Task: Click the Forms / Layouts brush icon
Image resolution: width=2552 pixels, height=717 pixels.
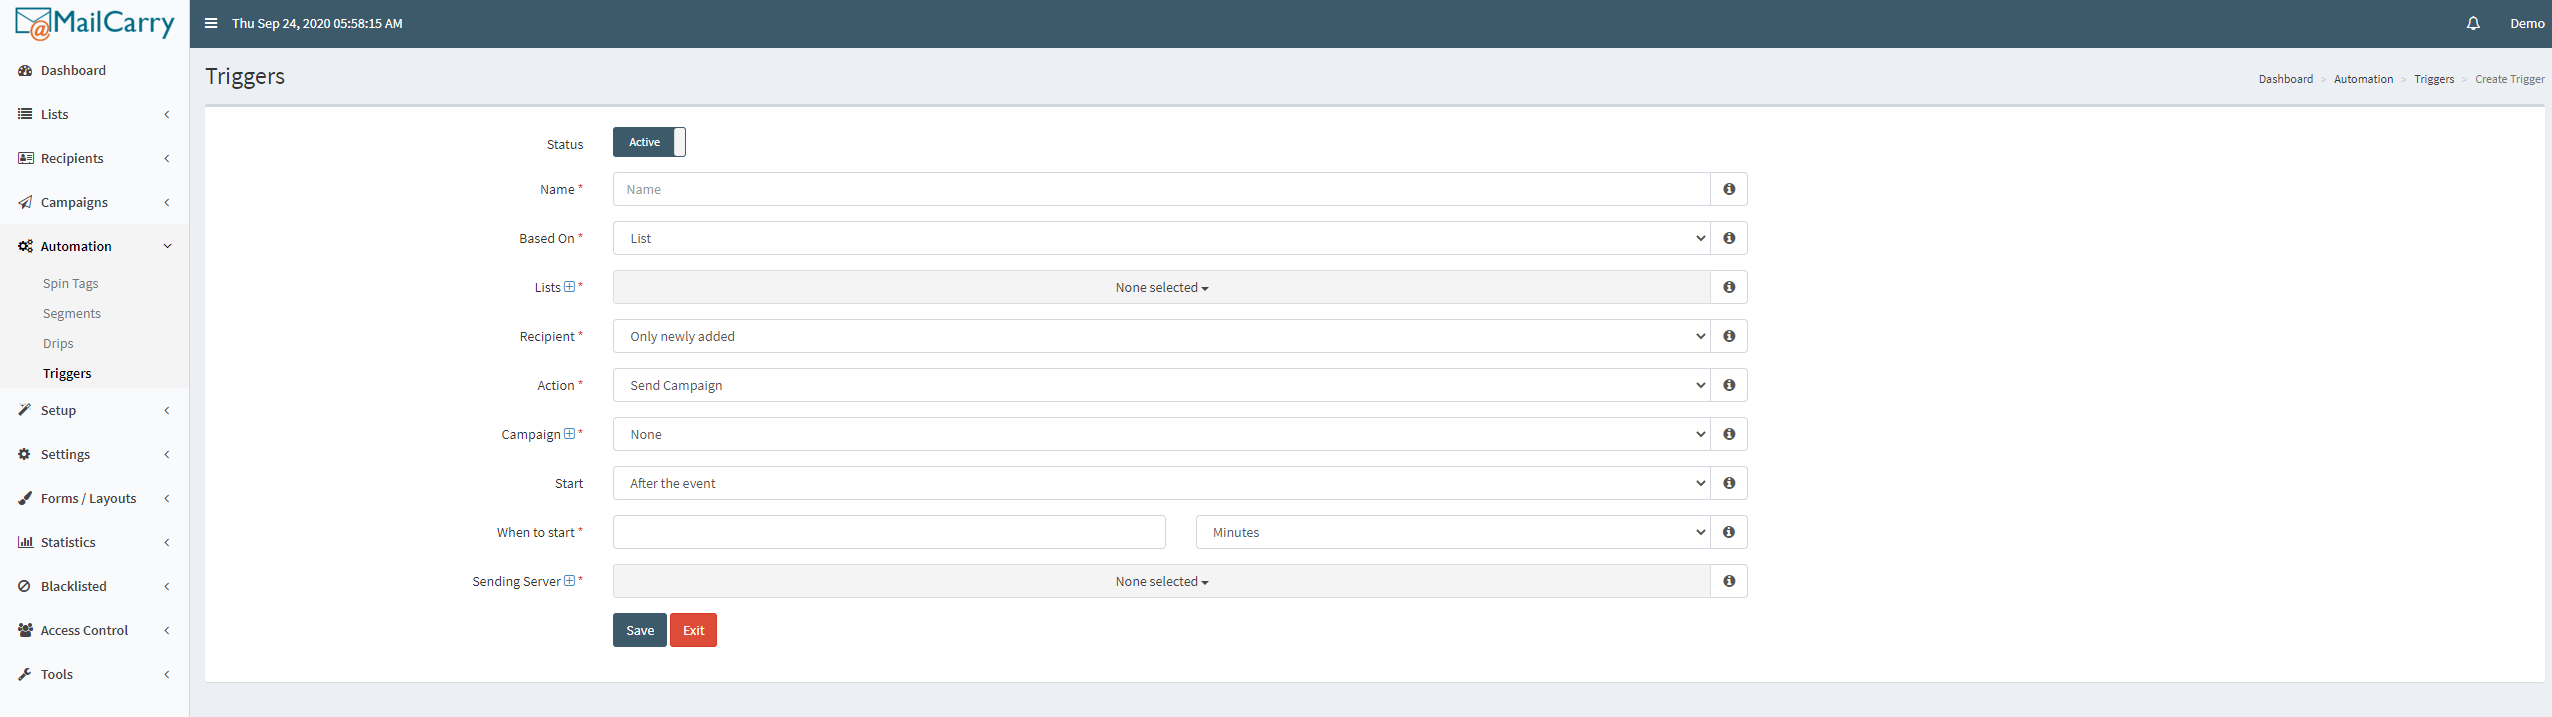Action: pos(25,498)
